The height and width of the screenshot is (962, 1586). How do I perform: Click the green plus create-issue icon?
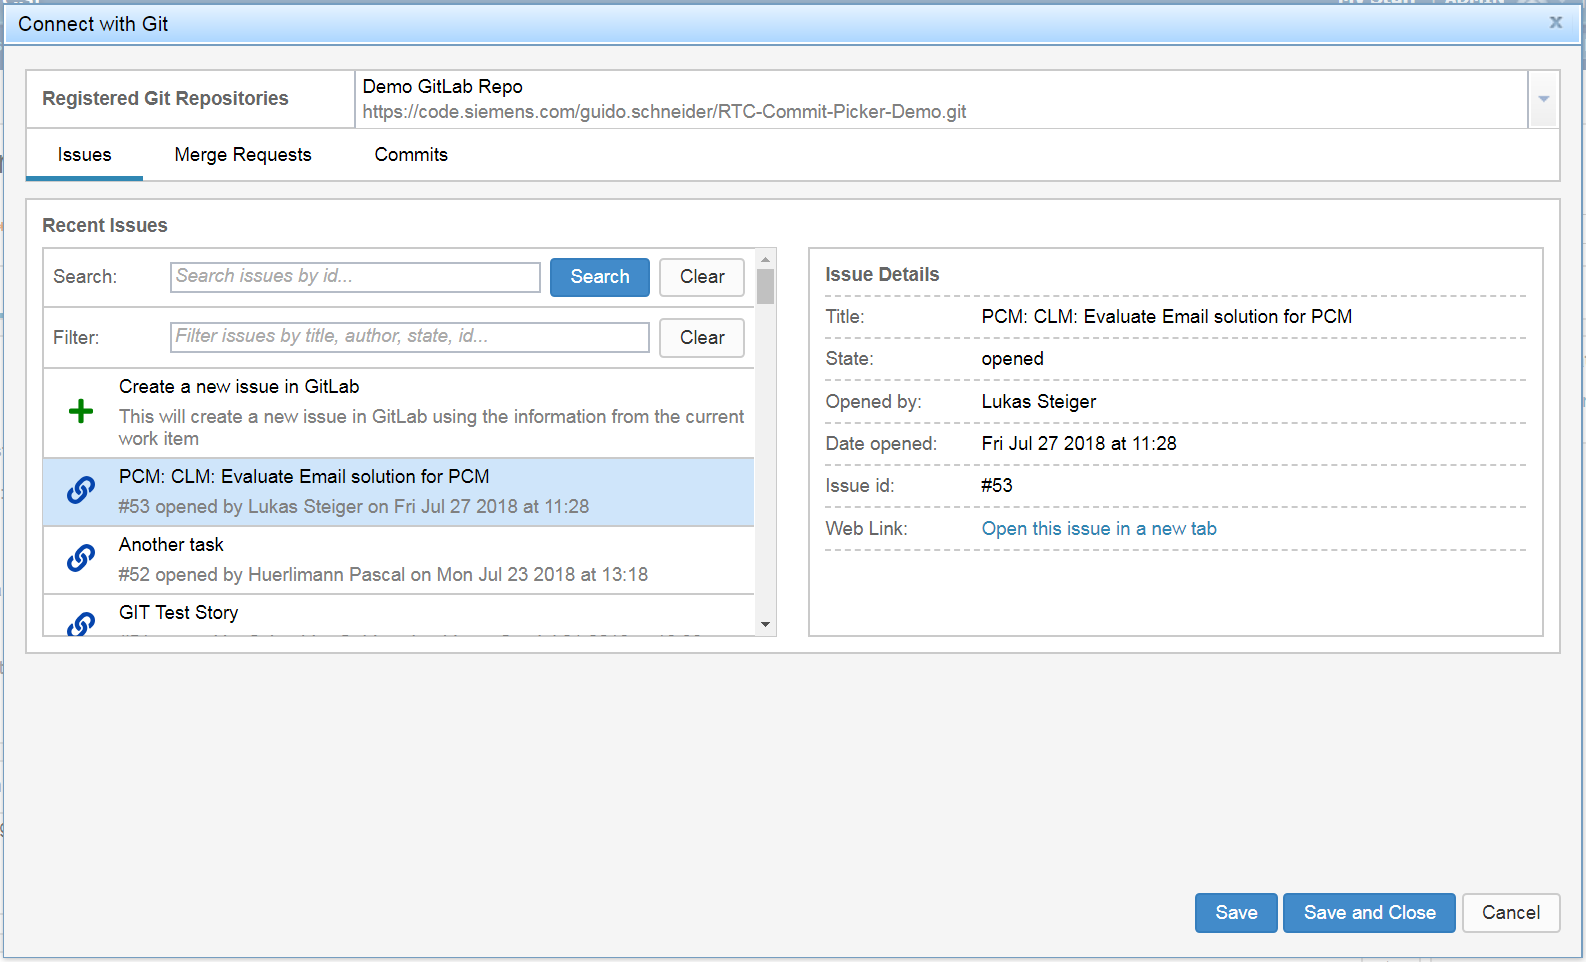tap(81, 411)
